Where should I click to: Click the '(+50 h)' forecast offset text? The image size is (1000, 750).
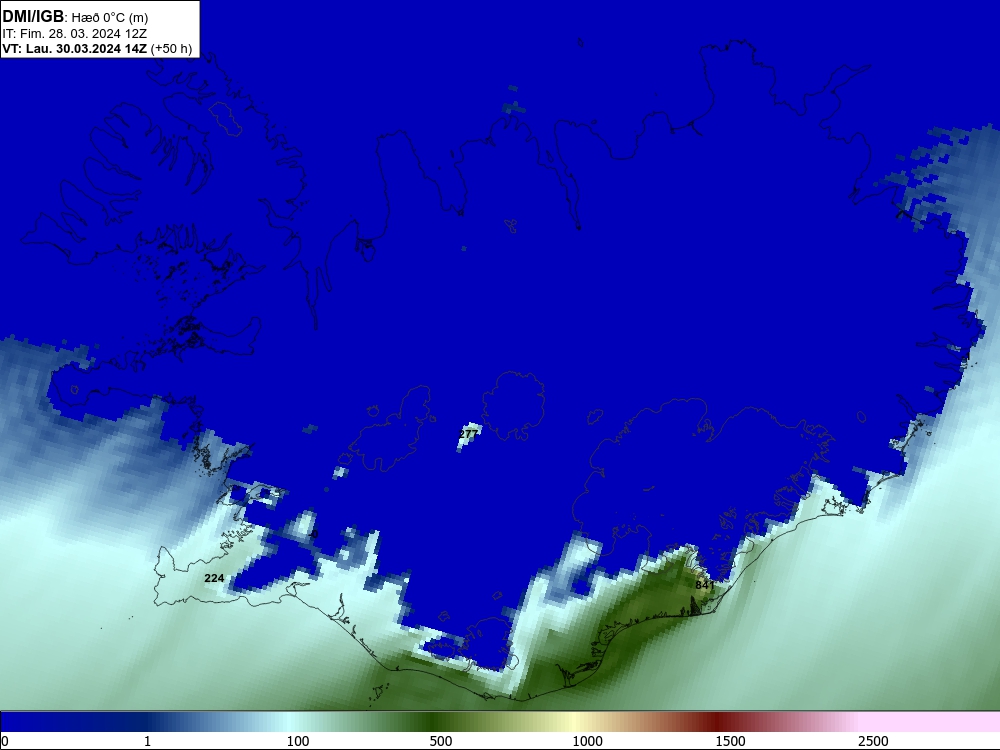coord(171,48)
